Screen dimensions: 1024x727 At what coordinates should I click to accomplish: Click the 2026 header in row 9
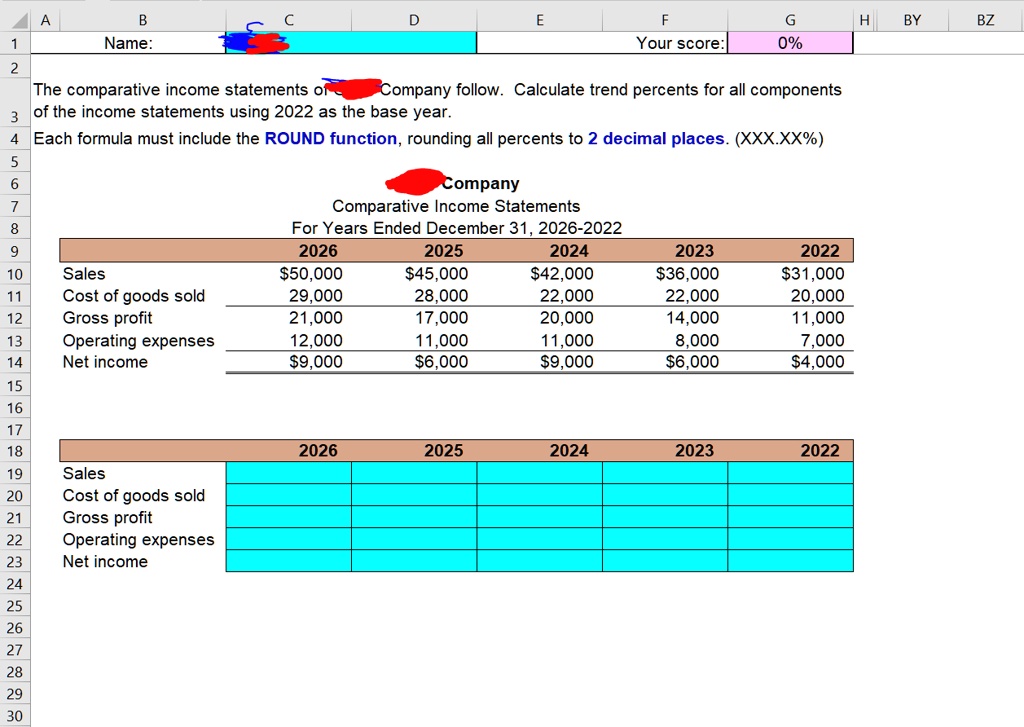pos(318,251)
